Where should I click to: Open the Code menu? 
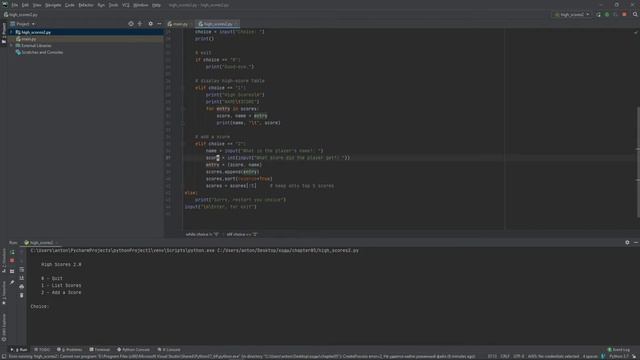70,5
